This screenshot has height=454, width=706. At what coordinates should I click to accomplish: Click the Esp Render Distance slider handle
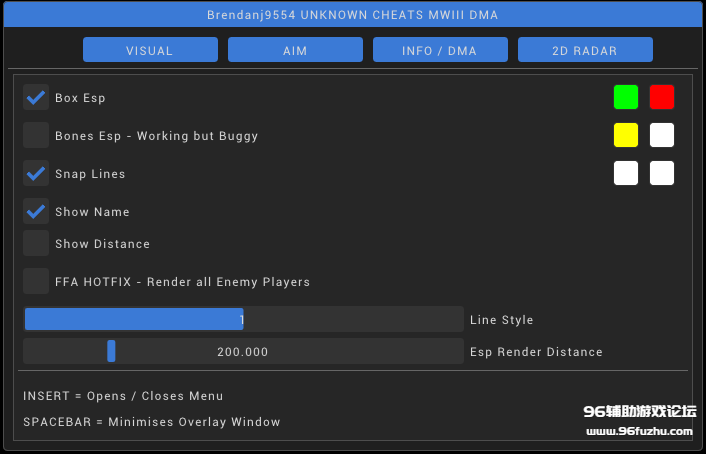coord(111,351)
